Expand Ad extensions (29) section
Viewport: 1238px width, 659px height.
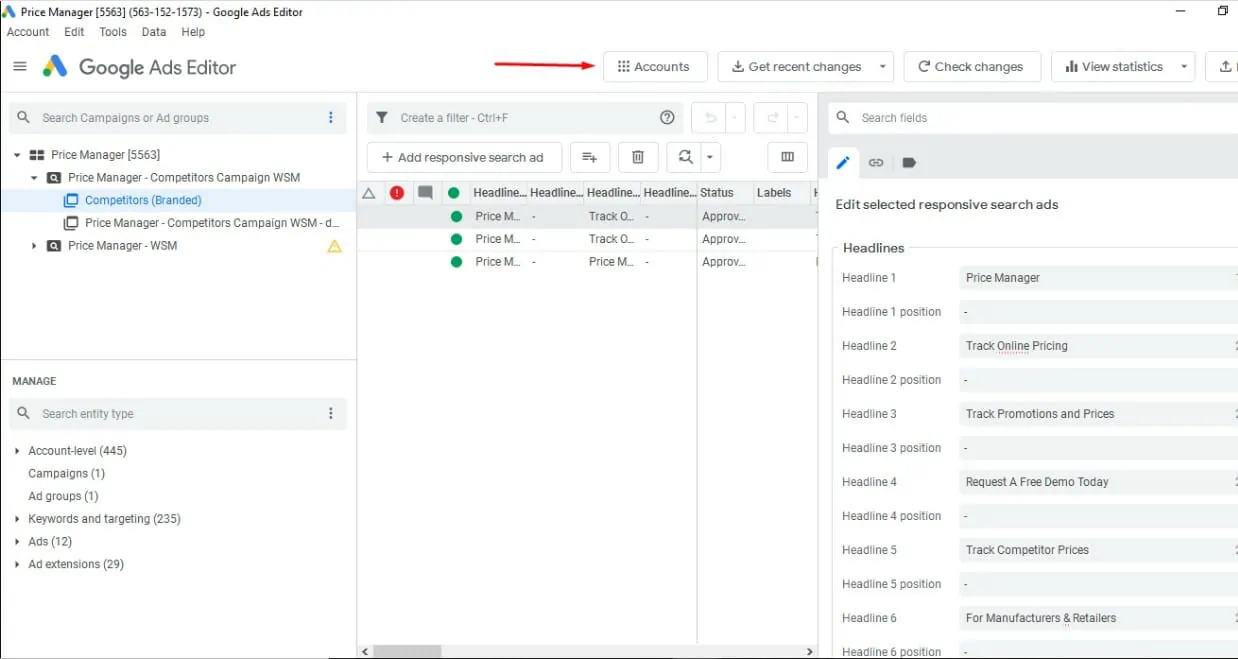[x=17, y=565]
